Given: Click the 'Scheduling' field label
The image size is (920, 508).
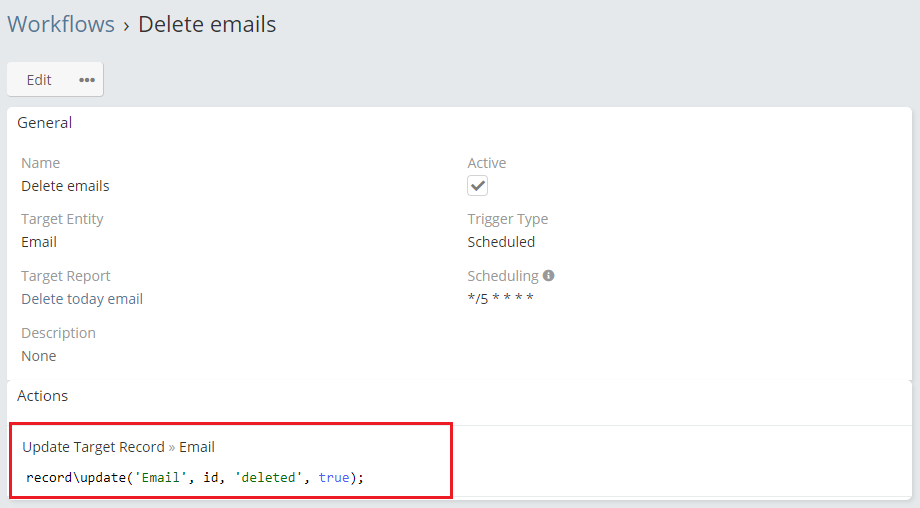Looking at the screenshot, I should point(502,276).
